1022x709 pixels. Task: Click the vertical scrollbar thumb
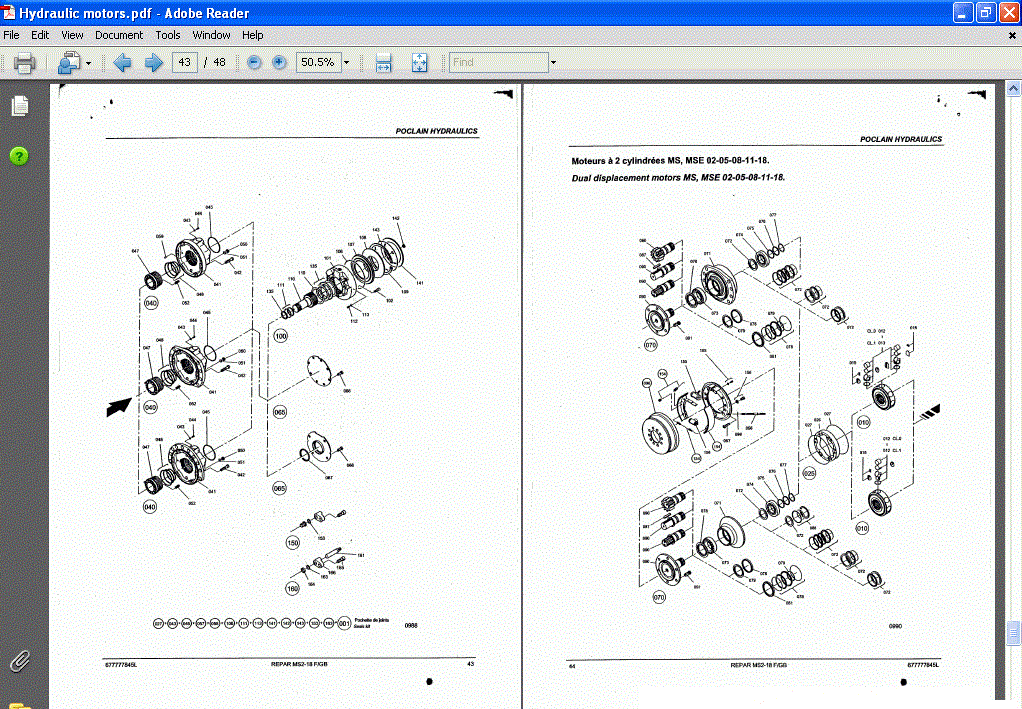click(1013, 636)
